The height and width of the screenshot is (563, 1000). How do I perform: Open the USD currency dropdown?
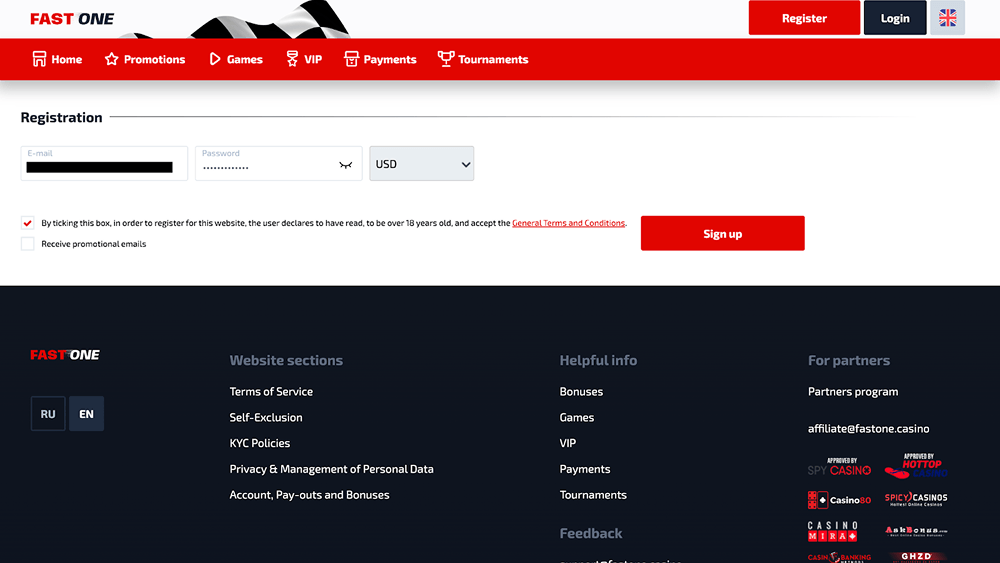(x=421, y=164)
